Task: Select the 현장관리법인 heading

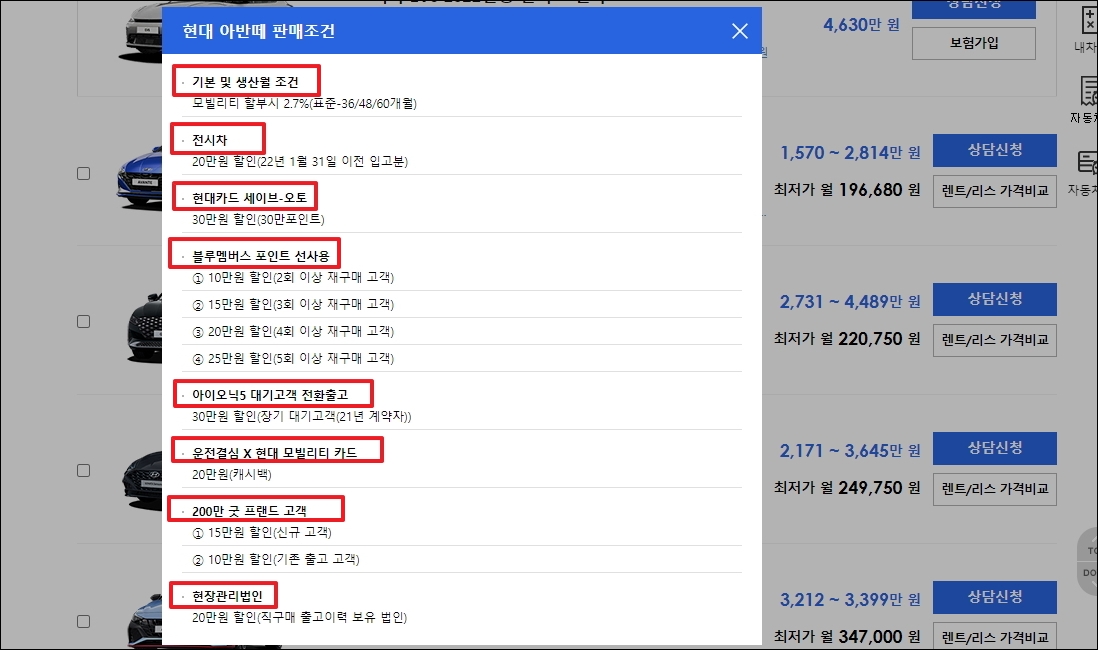Action: coord(227,596)
